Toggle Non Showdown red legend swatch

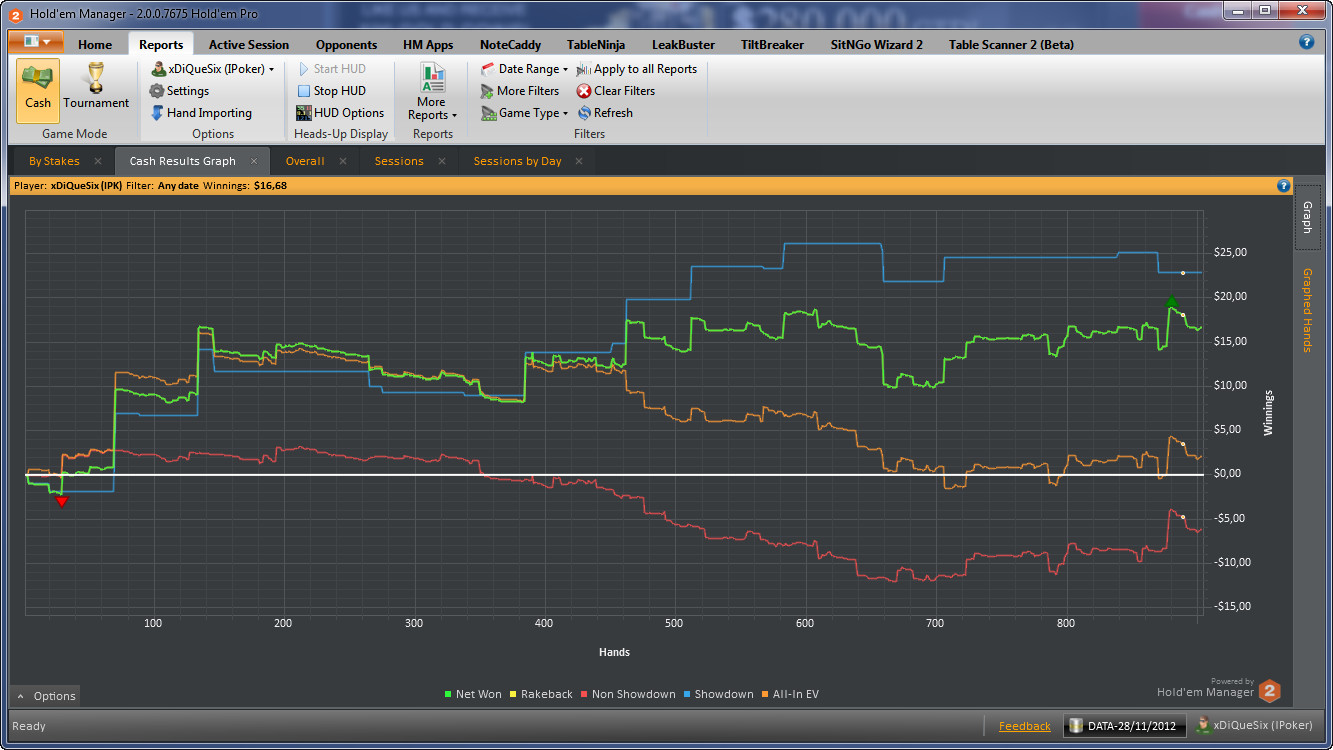coord(584,694)
